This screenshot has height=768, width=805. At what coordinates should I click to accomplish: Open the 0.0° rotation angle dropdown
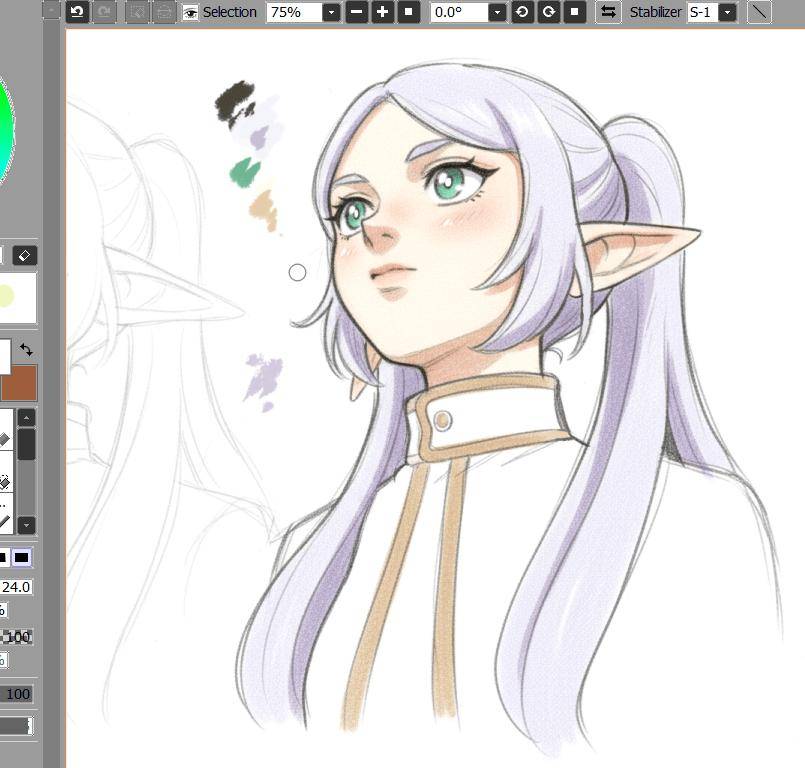(x=497, y=12)
